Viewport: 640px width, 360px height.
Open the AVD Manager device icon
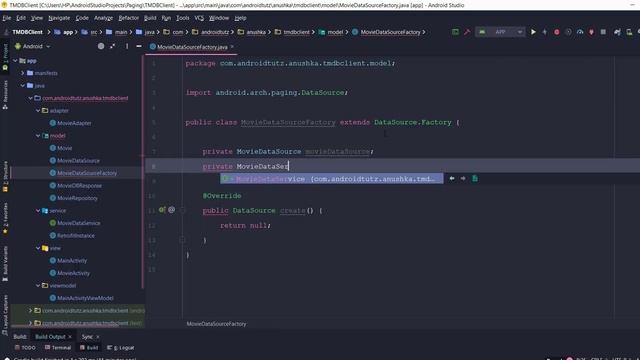tap(629, 32)
